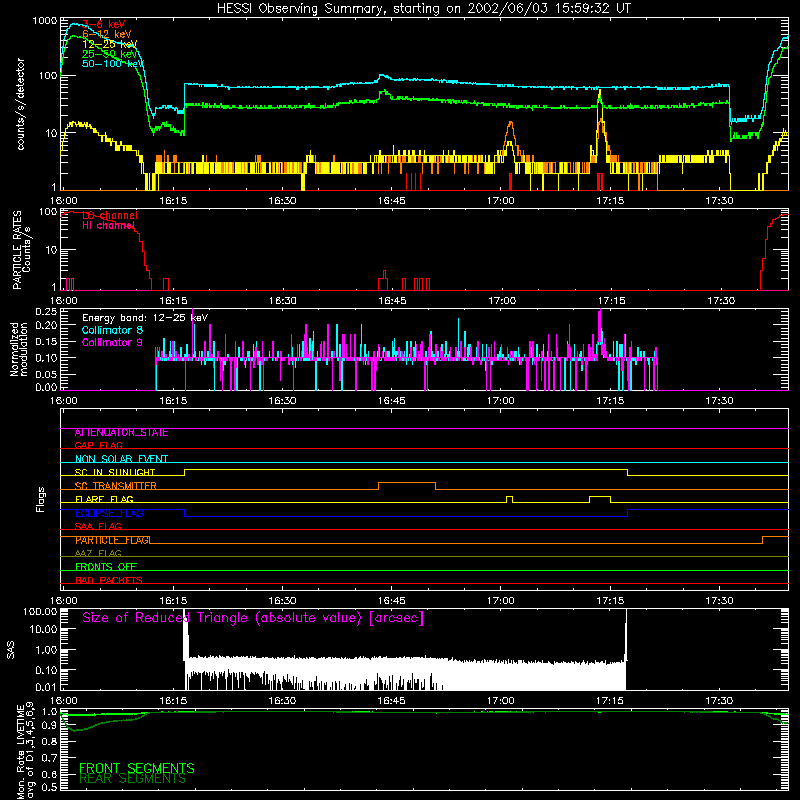Click 17:00 under the particle rates plot

(503, 301)
